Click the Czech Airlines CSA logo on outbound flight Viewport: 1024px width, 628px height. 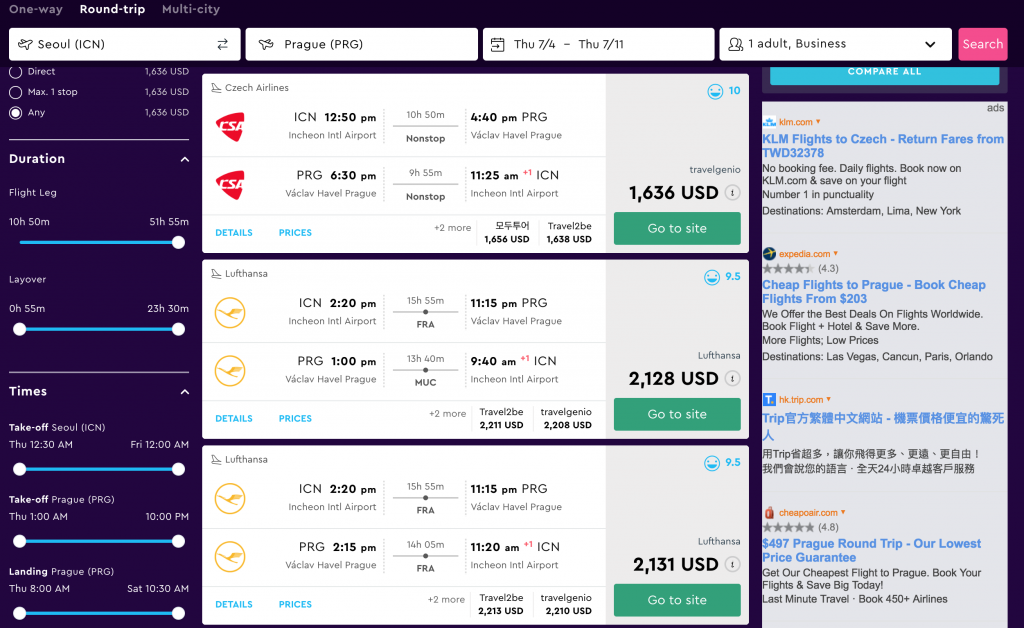point(230,127)
